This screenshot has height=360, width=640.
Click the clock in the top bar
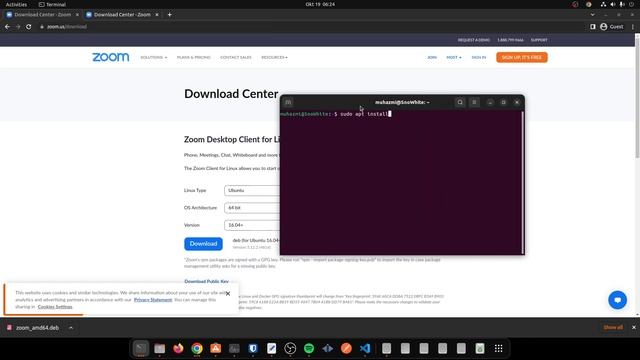(x=320, y=4)
